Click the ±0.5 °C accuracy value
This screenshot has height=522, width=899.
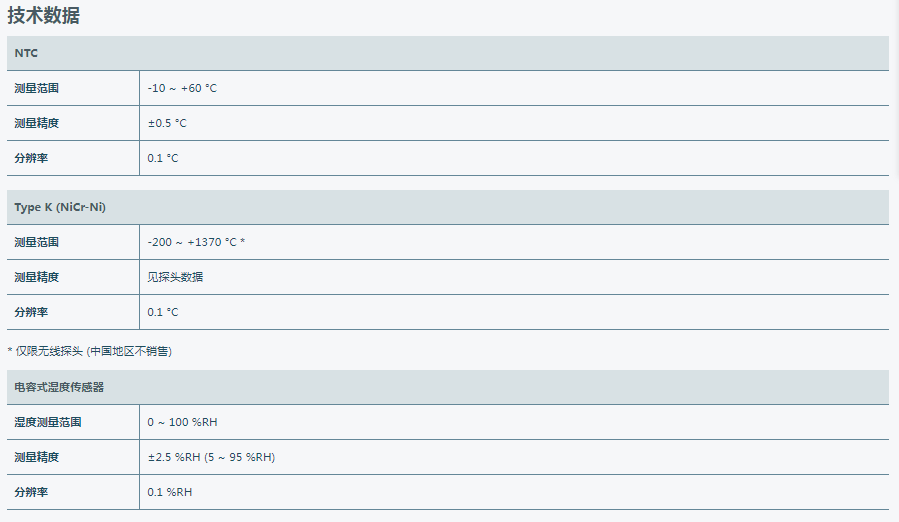coord(167,123)
